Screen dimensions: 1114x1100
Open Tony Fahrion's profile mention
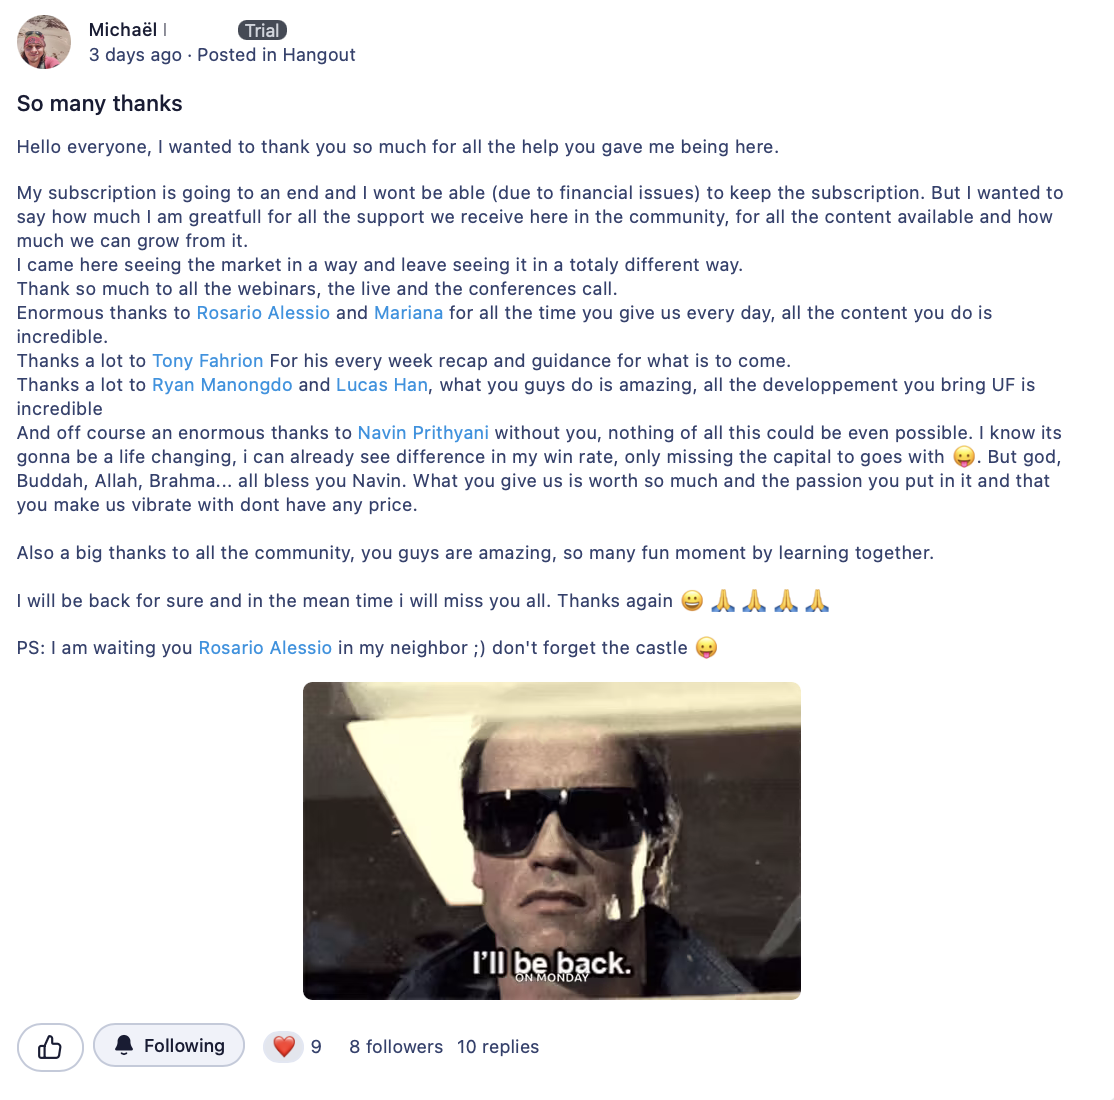(x=207, y=361)
